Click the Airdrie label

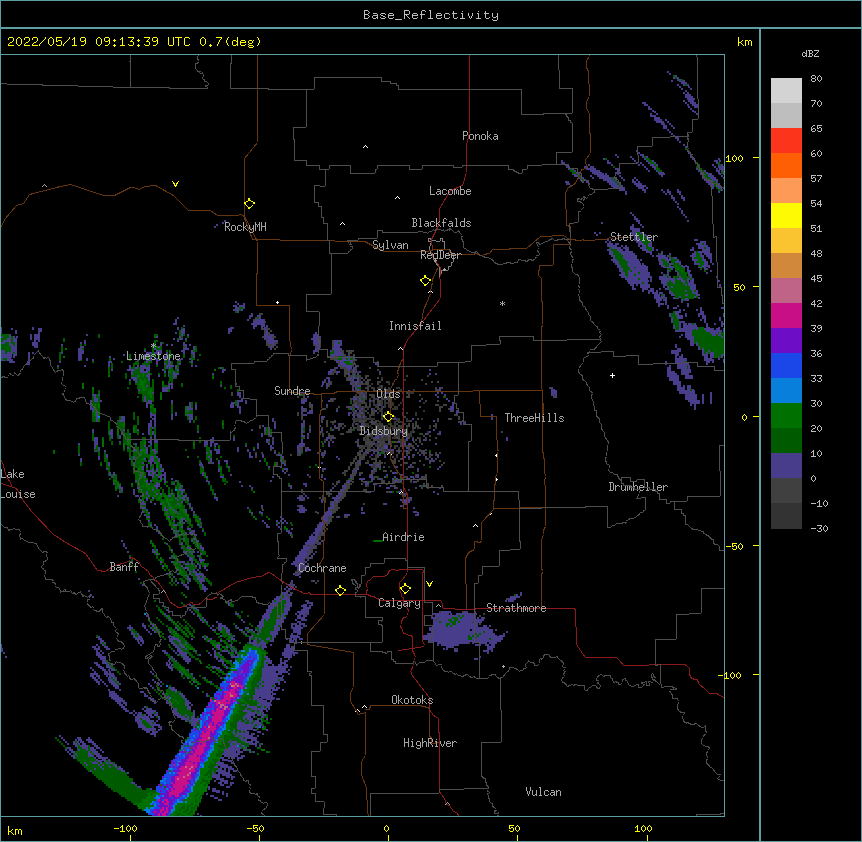403,537
